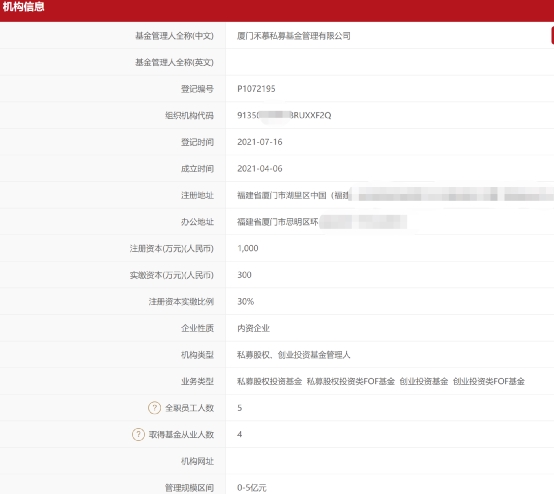Image resolution: width=554 pixels, height=494 pixels.
Task: Click help icon beside 全职员工人数
Action: pos(154,408)
